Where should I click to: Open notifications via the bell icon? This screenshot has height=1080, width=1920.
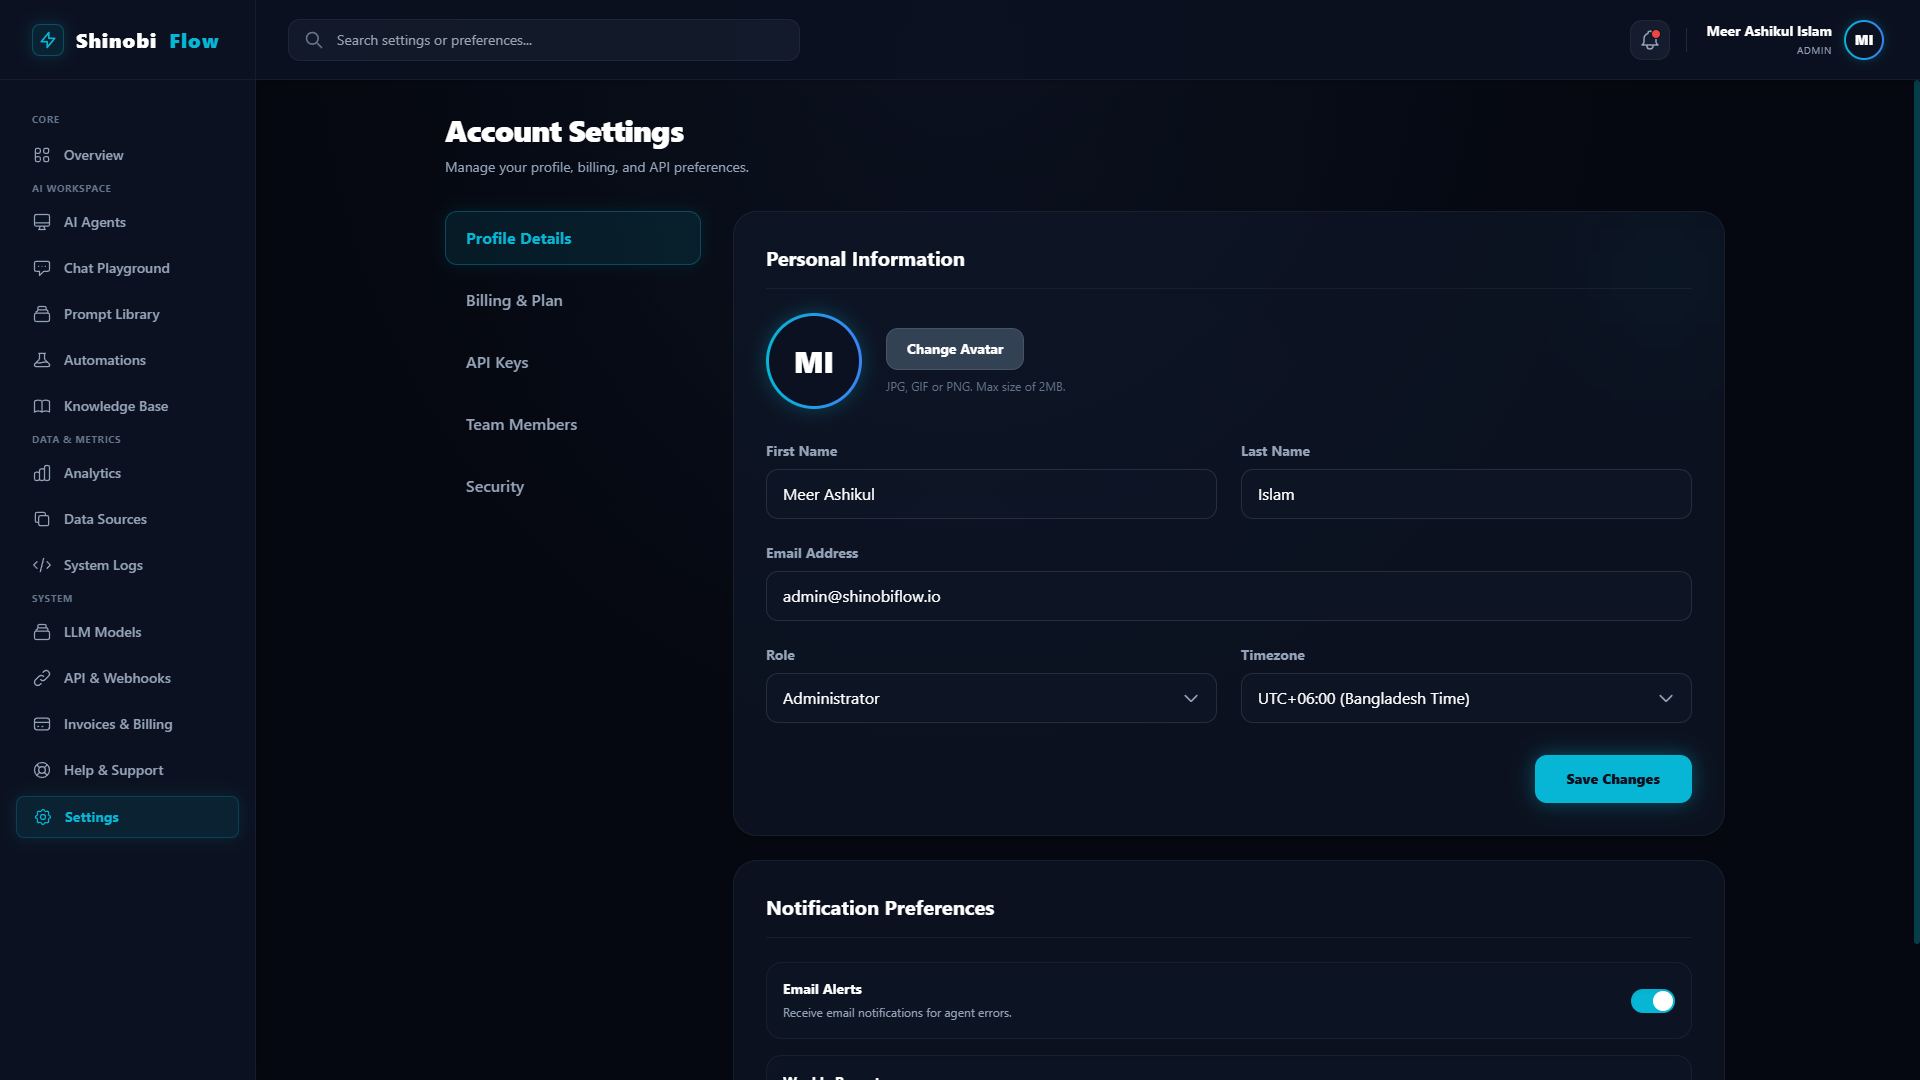(x=1650, y=40)
